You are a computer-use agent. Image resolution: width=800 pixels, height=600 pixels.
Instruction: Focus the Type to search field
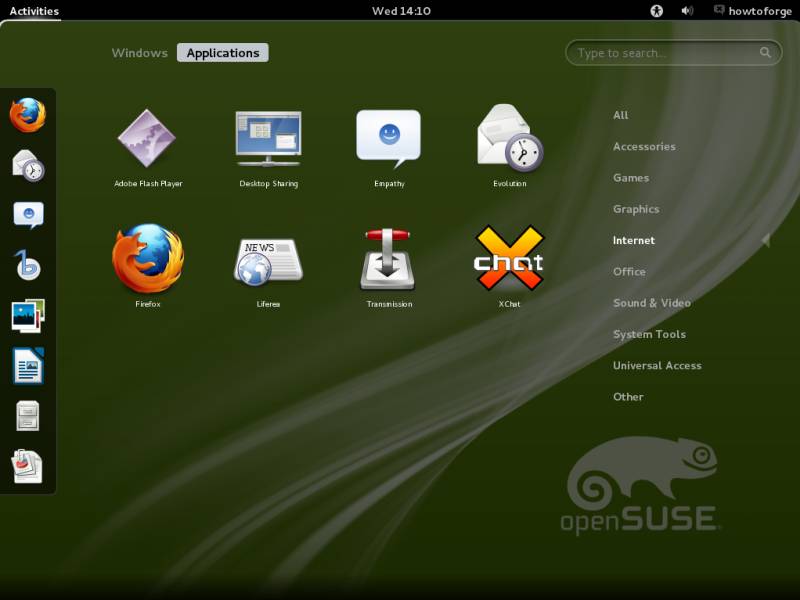tap(673, 53)
